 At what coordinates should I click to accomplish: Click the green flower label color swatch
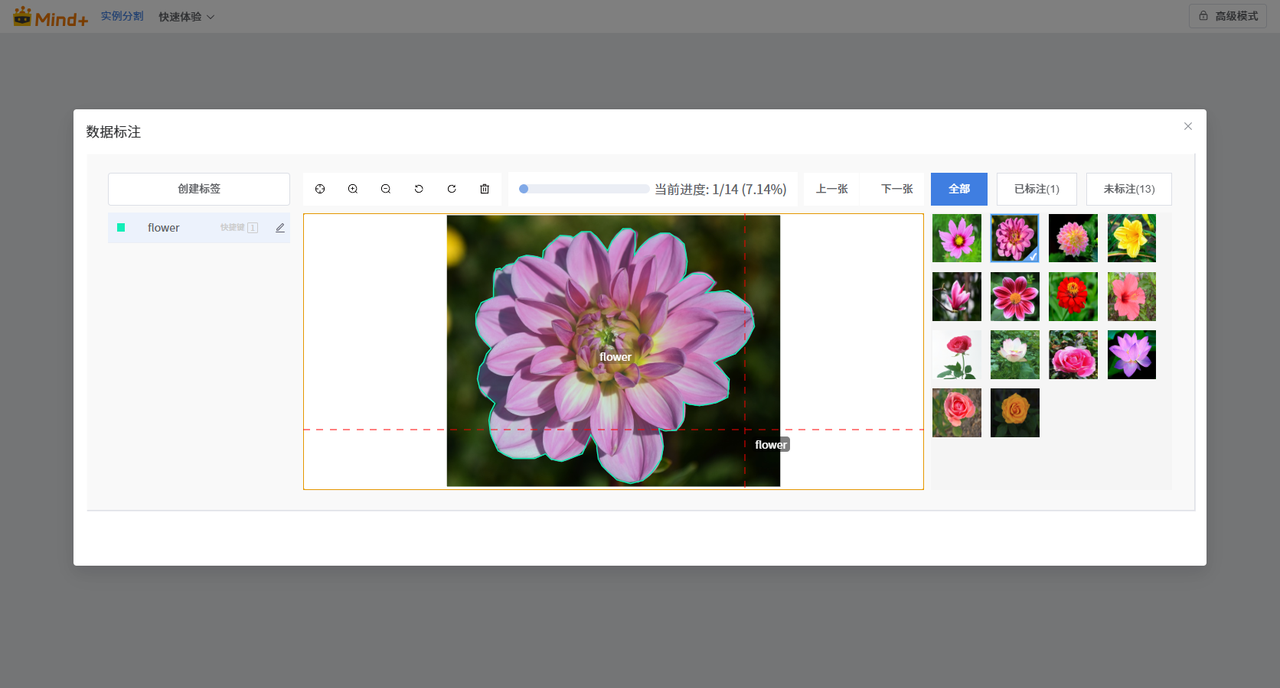[x=121, y=228]
